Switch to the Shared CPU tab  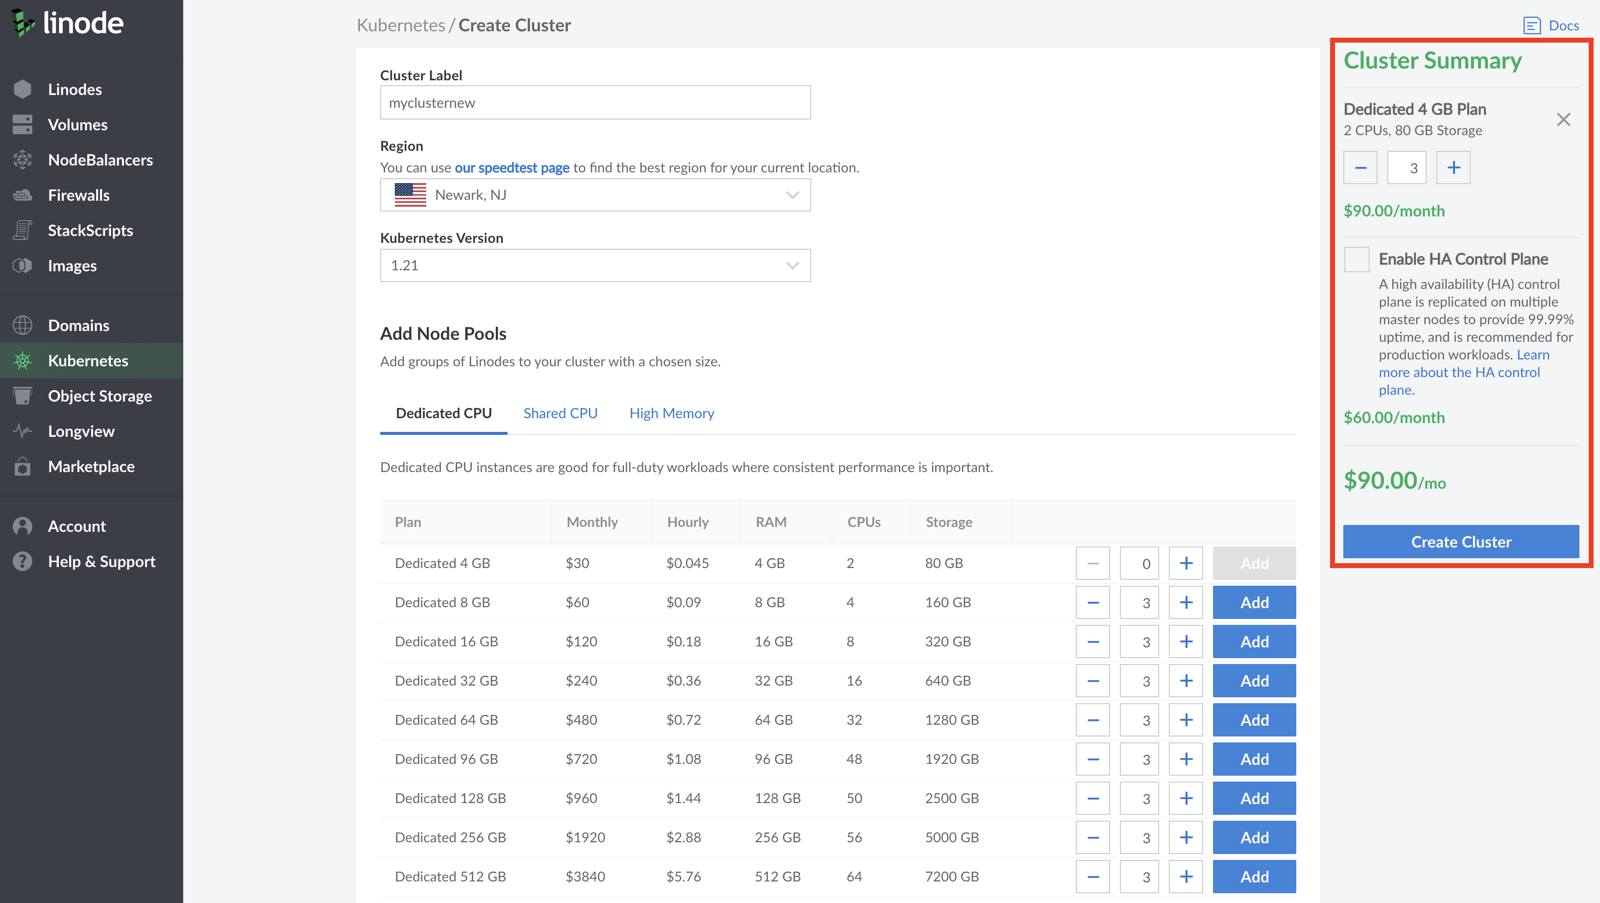coord(560,413)
